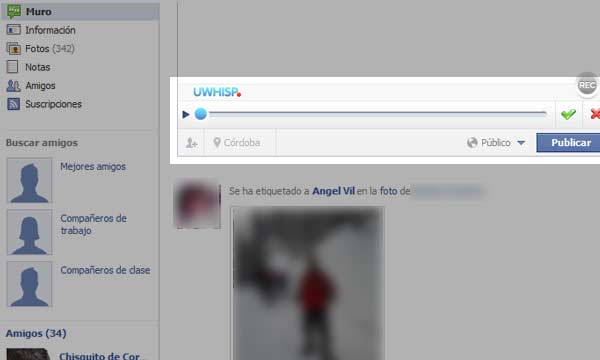Tag friends with the add-person icon
The width and height of the screenshot is (600, 360).
coord(191,143)
